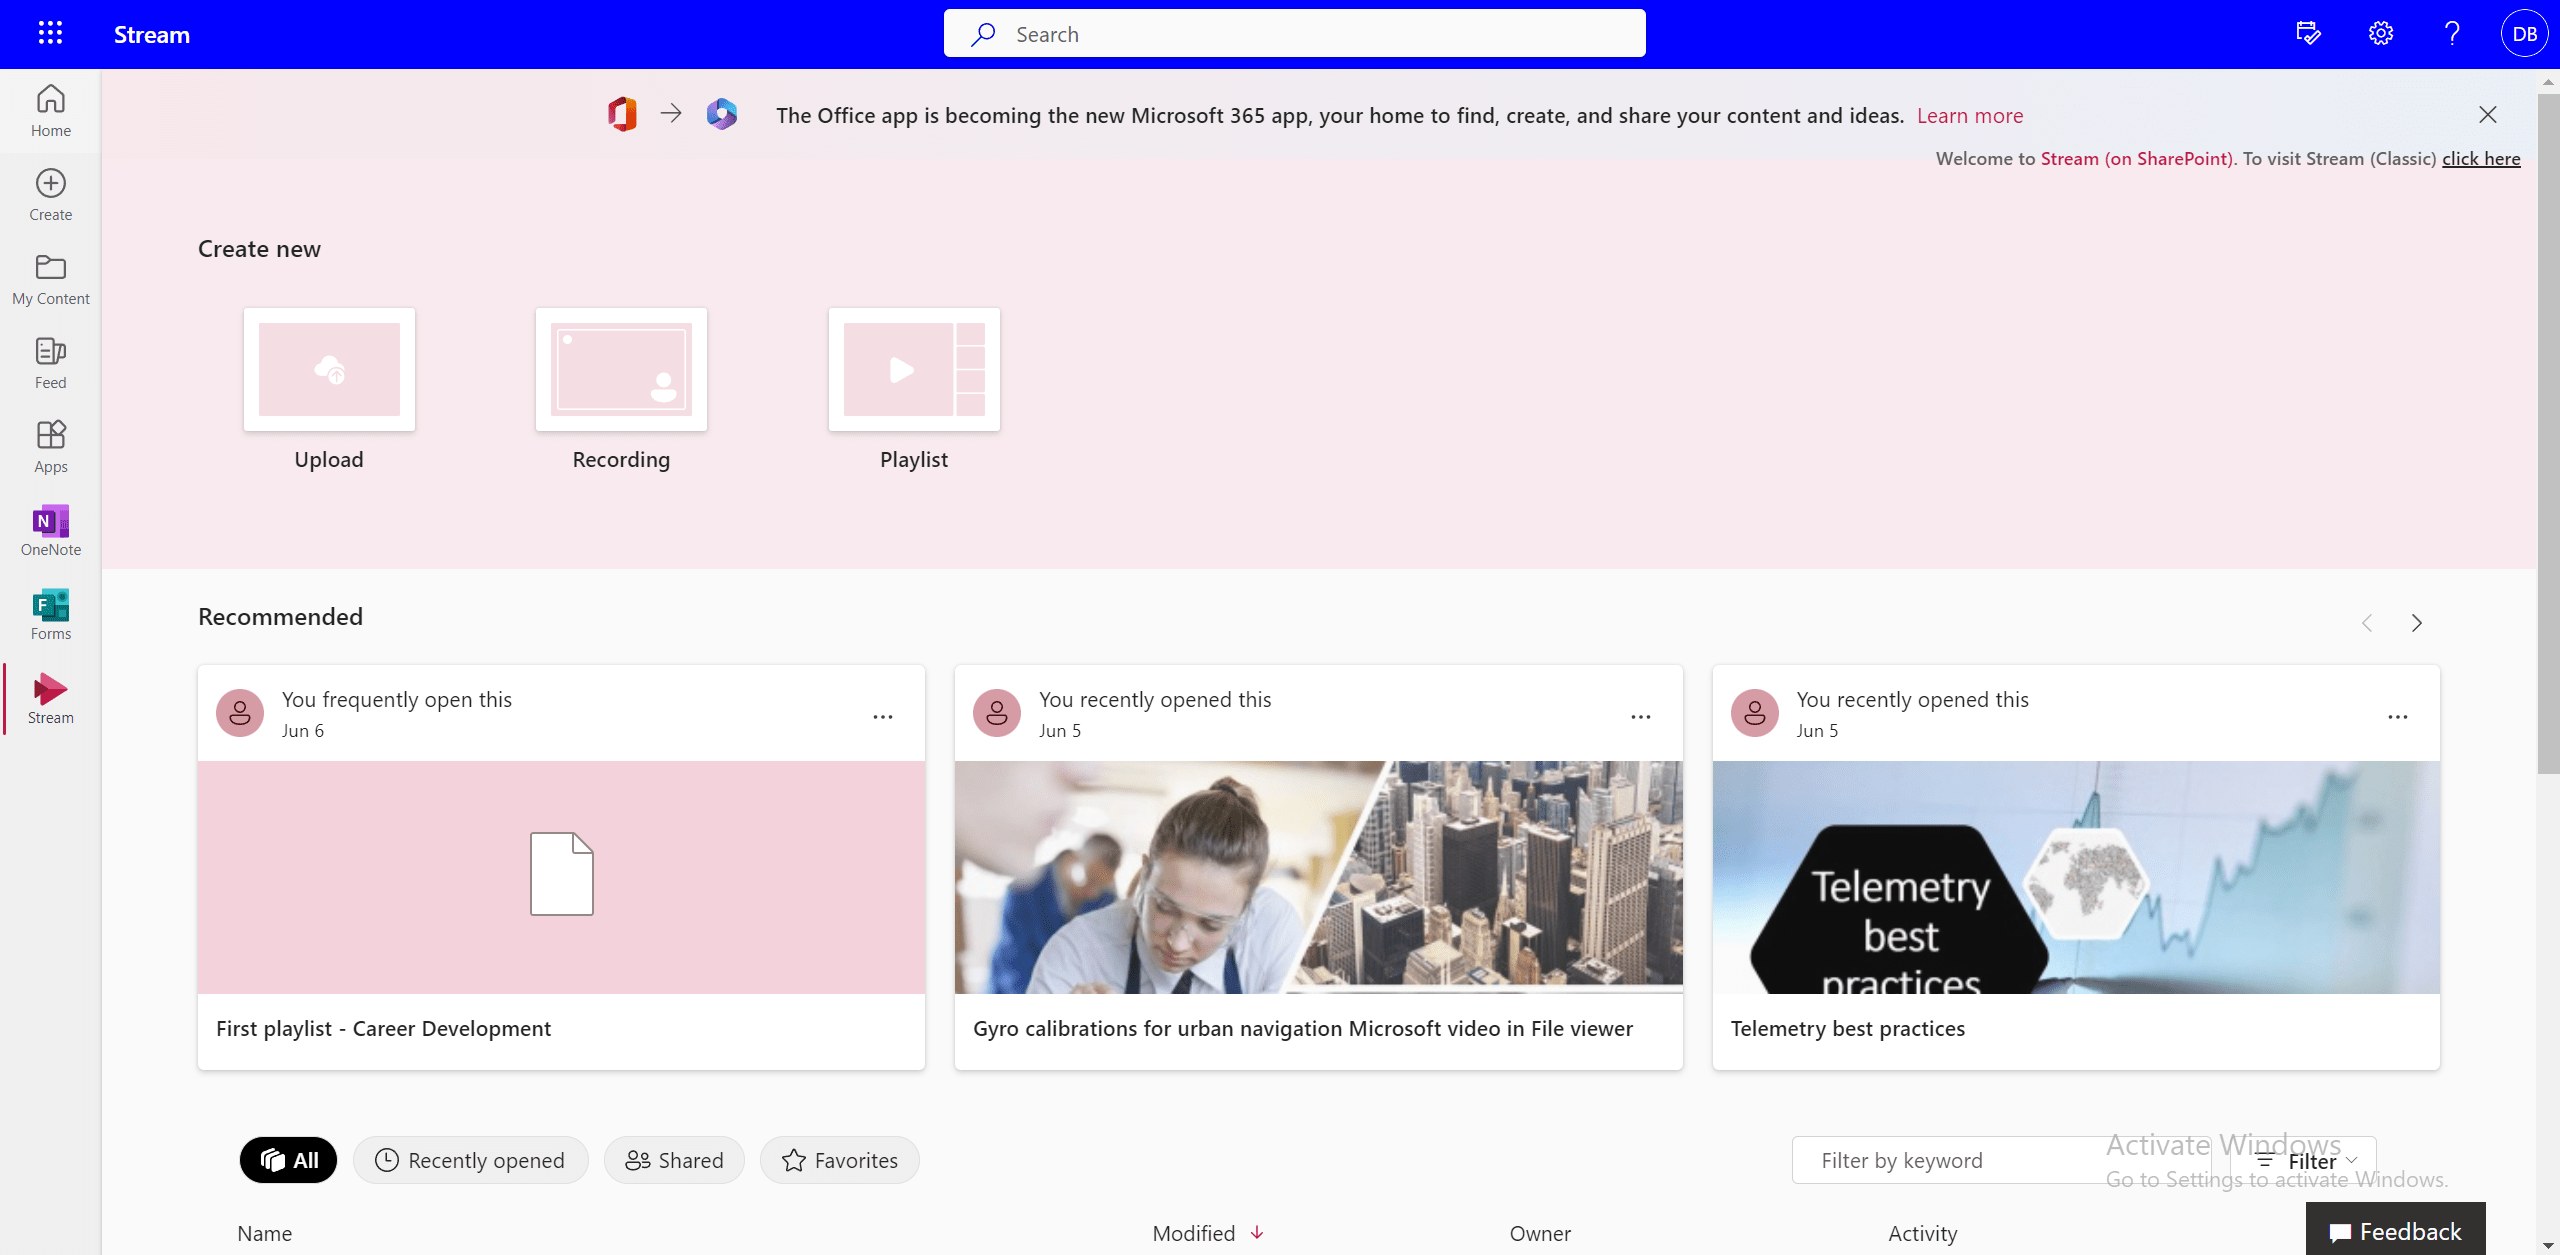Open the Apps panel from the sidebar

click(x=49, y=445)
